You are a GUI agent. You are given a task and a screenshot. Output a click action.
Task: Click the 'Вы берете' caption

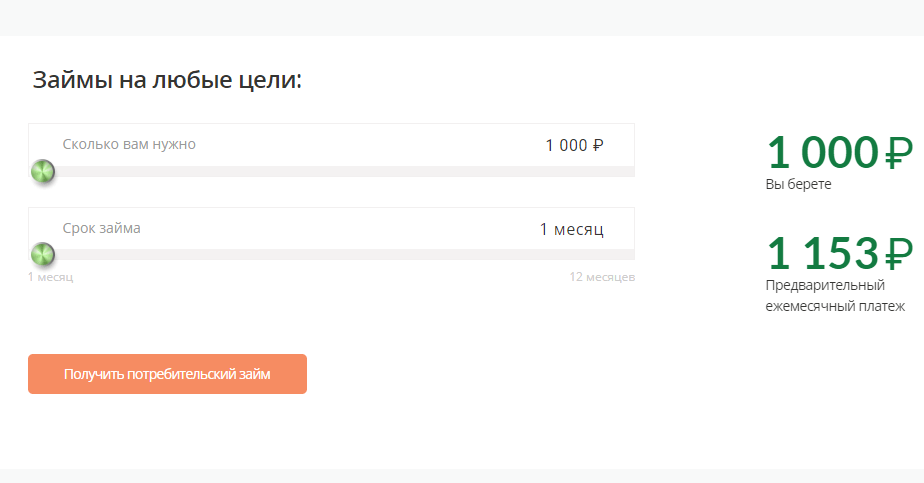click(798, 184)
